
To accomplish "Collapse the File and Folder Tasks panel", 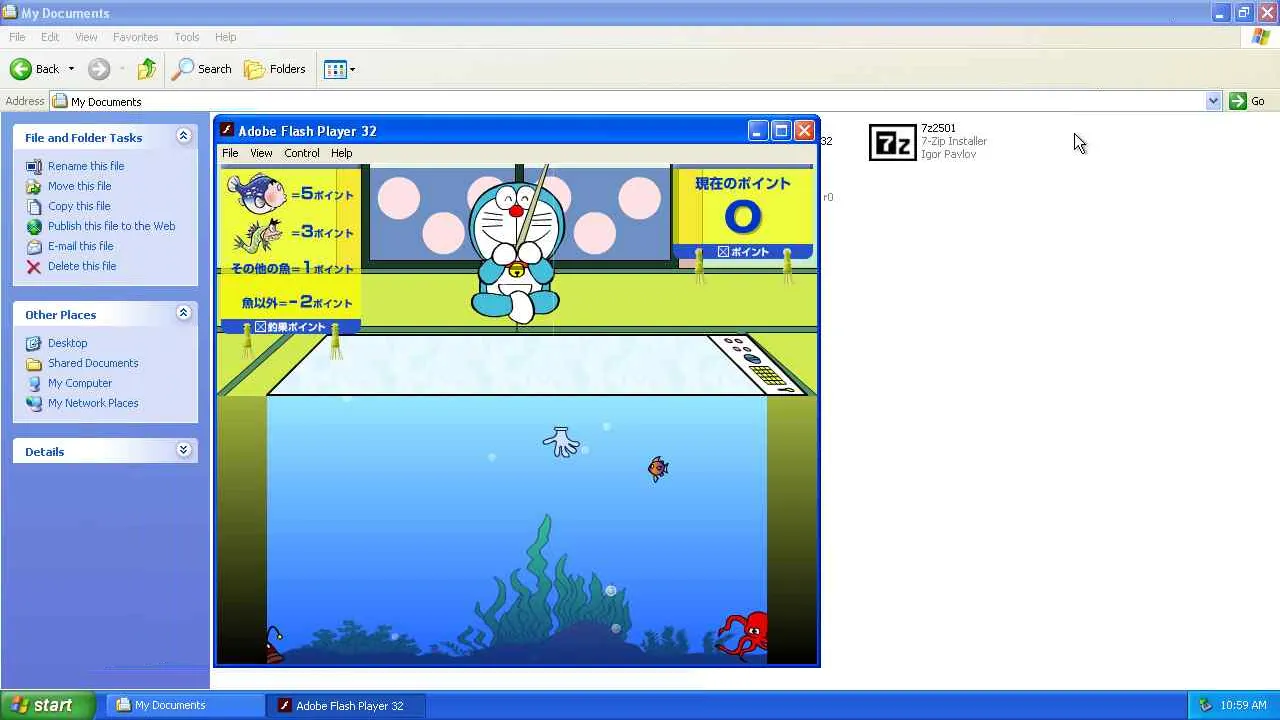I will coord(183,136).
